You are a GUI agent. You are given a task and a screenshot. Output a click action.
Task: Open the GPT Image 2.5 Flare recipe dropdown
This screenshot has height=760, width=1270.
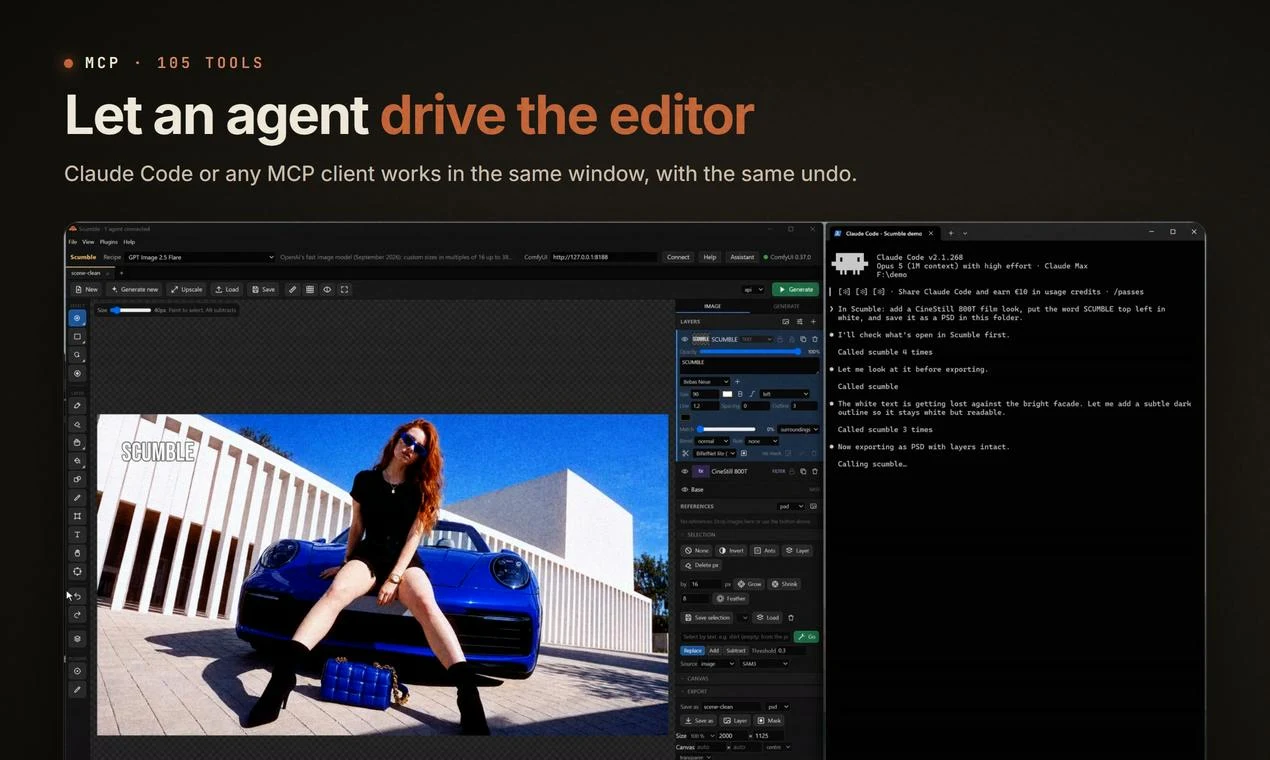200,257
